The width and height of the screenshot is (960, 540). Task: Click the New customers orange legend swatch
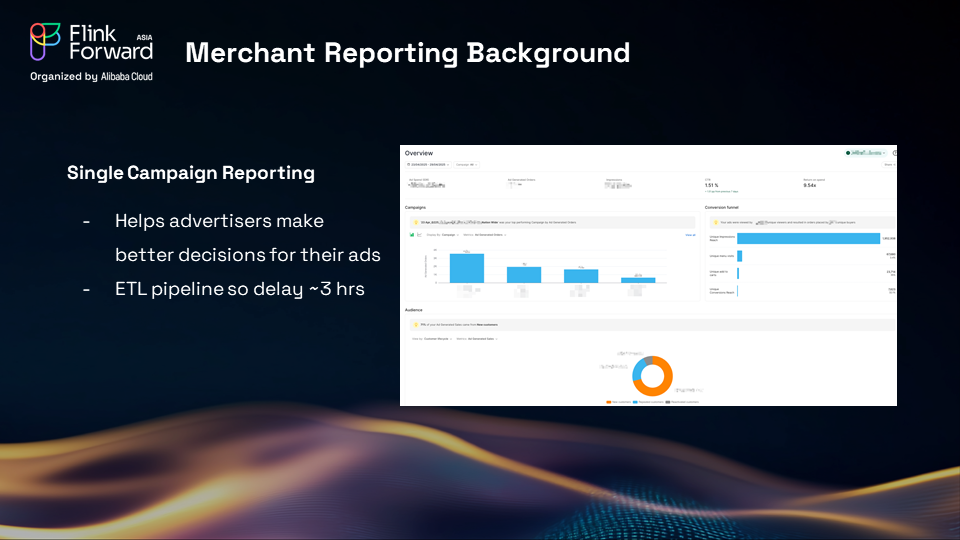tap(609, 402)
